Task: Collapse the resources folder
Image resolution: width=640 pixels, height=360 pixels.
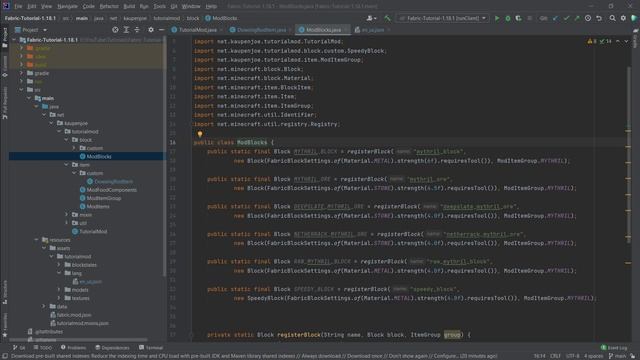Action: [37, 240]
